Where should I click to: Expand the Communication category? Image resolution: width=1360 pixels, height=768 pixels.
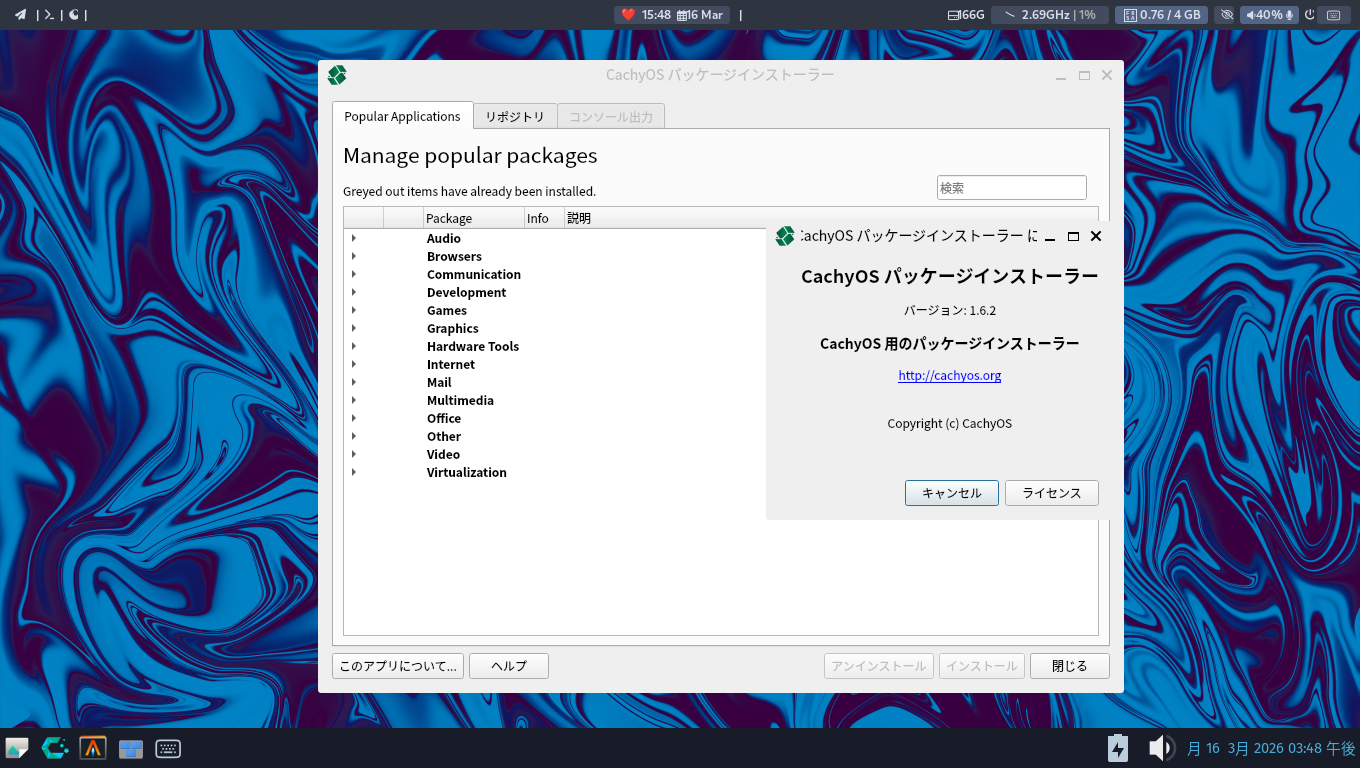353,274
